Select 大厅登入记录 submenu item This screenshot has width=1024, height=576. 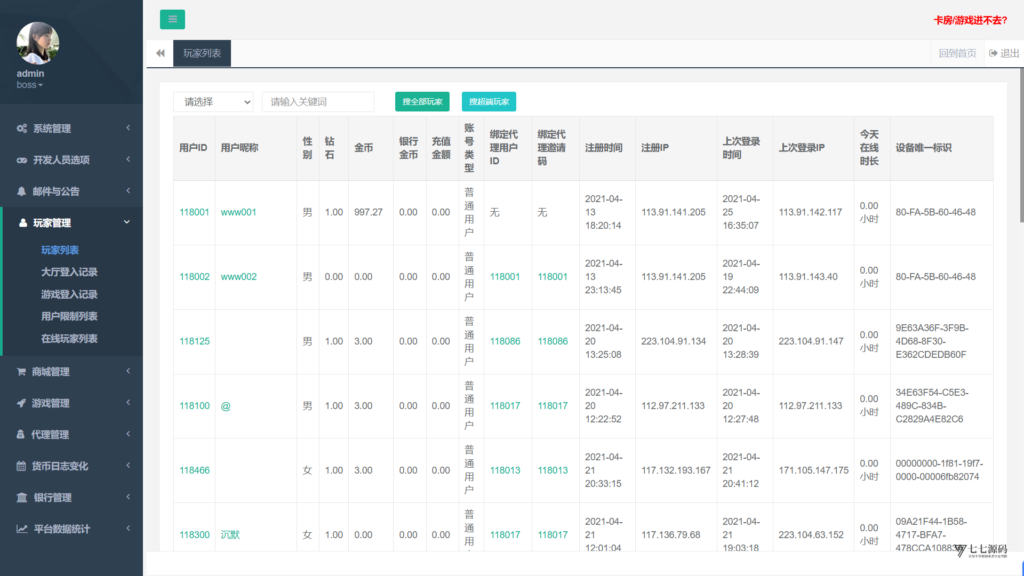69,272
